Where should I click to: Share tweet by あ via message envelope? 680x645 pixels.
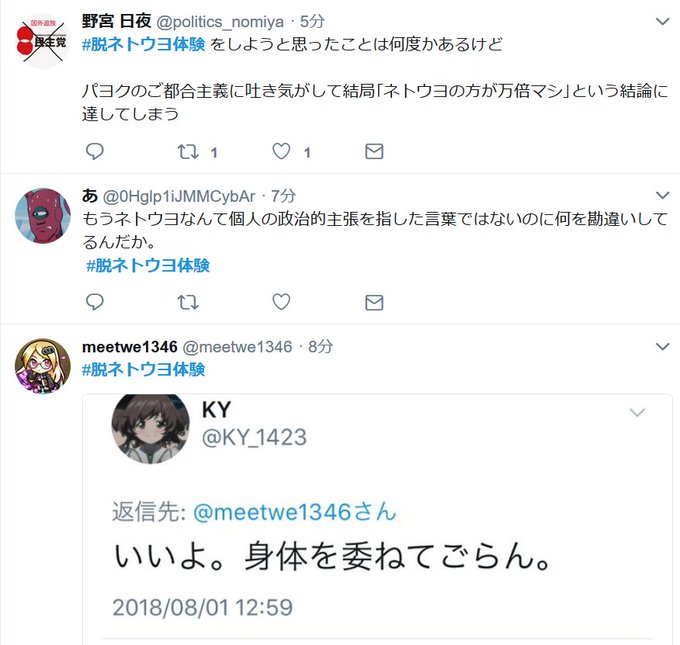click(374, 302)
